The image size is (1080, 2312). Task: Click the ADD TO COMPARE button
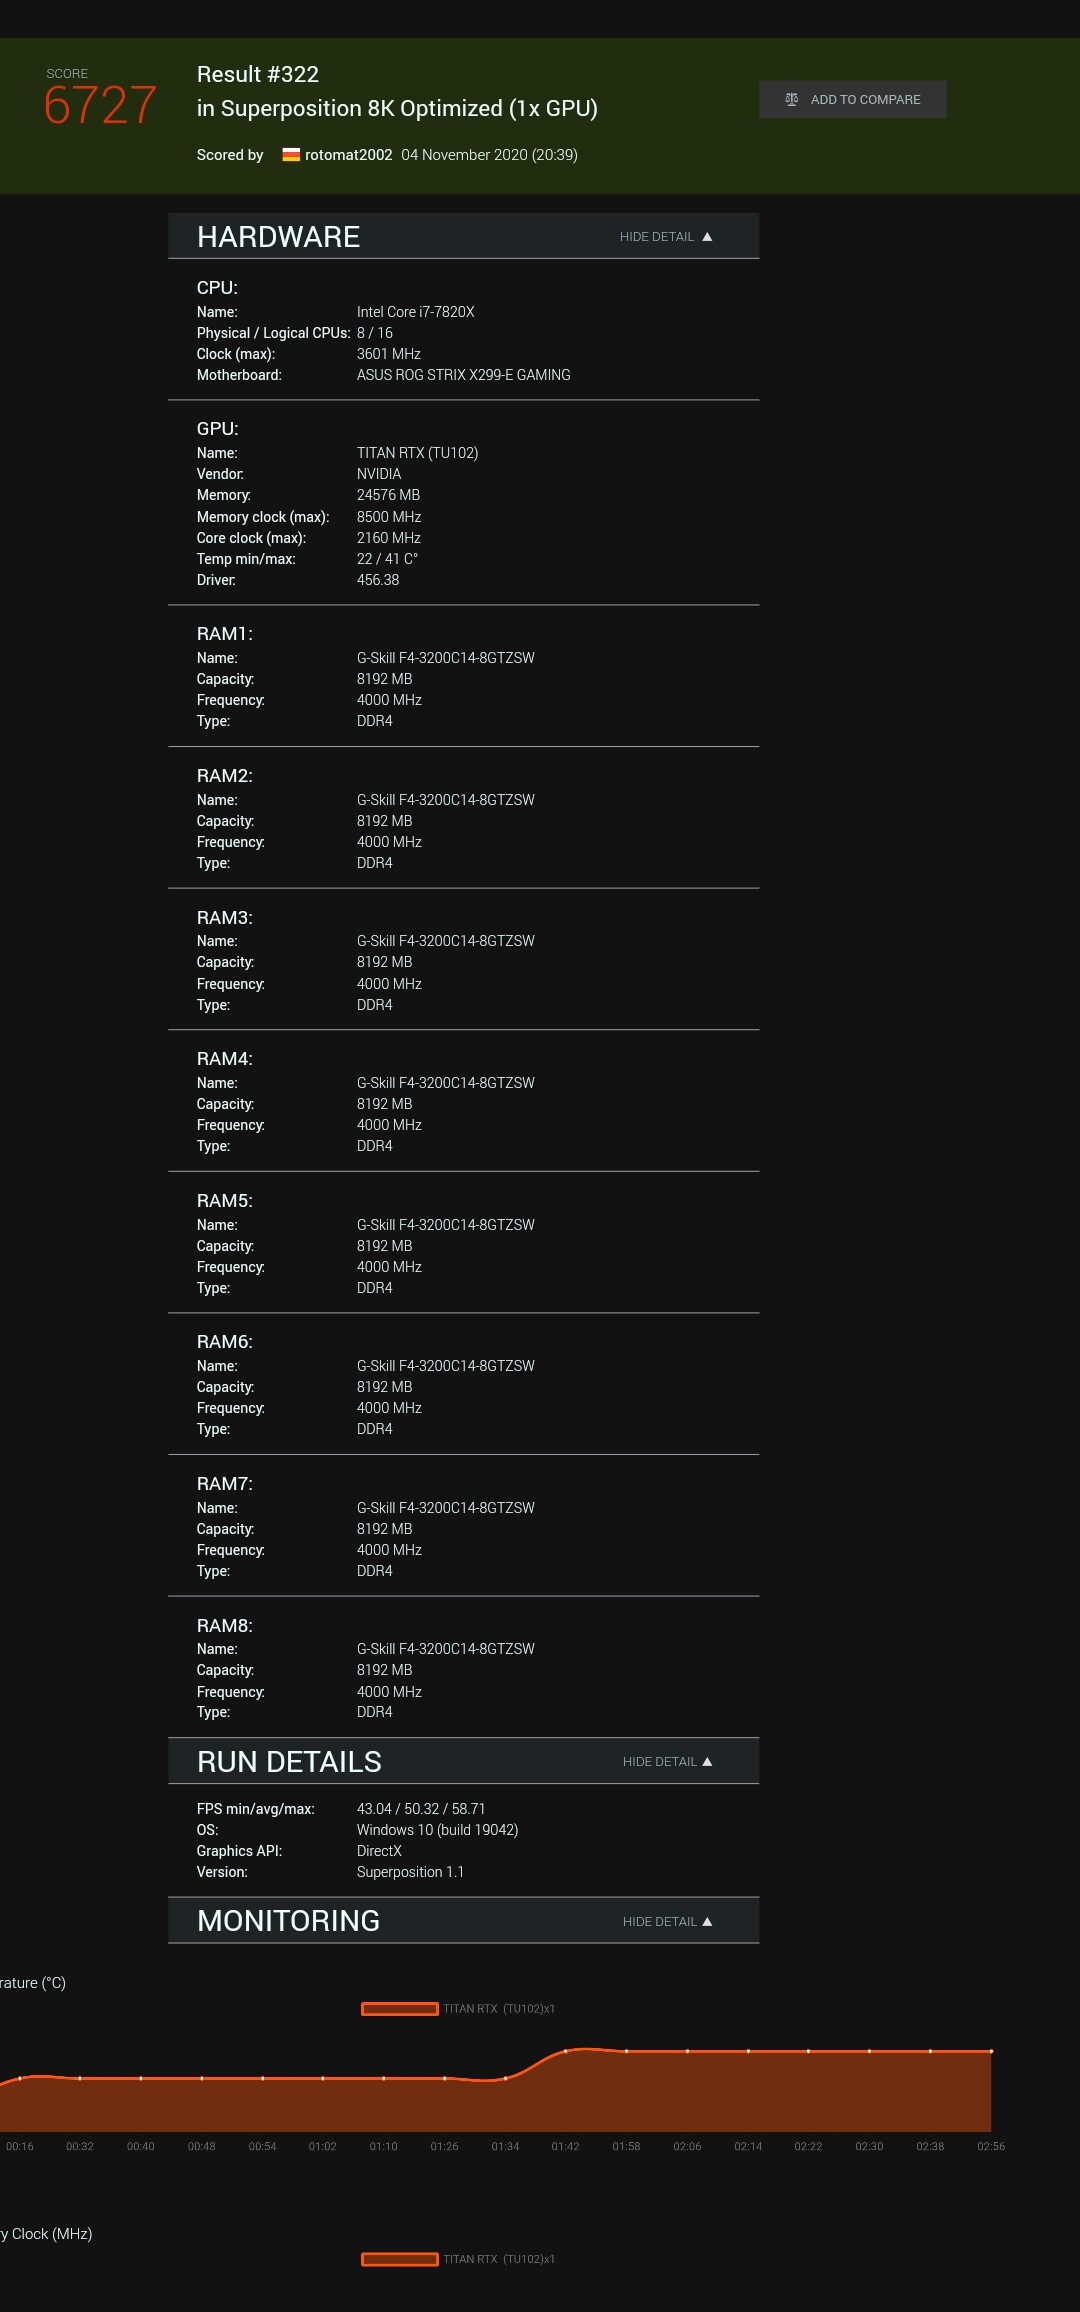[x=853, y=99]
